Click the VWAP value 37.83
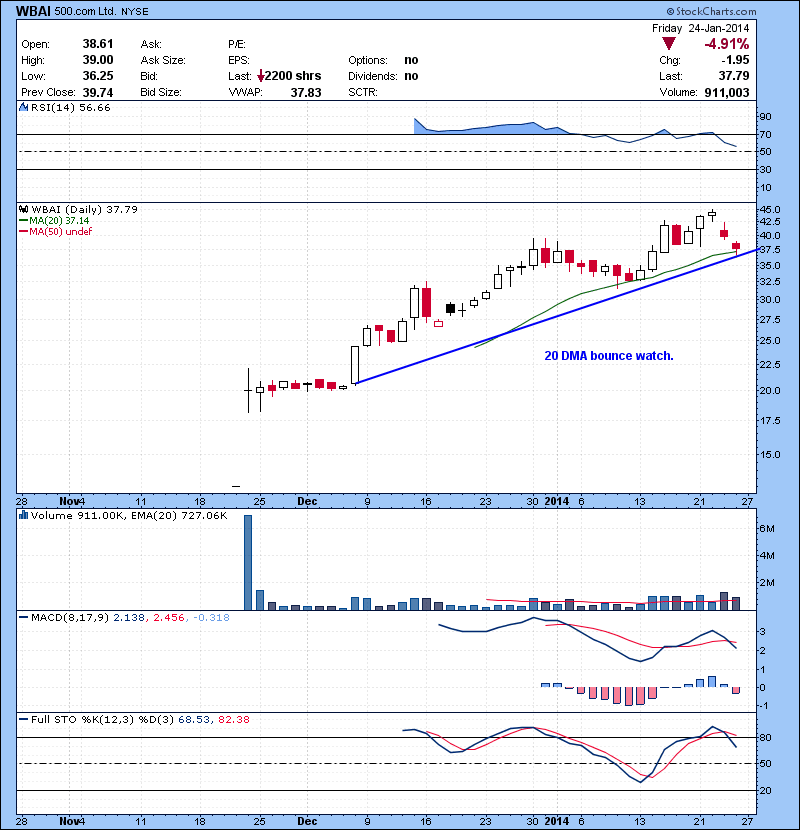The height and width of the screenshot is (830, 800). [x=306, y=93]
